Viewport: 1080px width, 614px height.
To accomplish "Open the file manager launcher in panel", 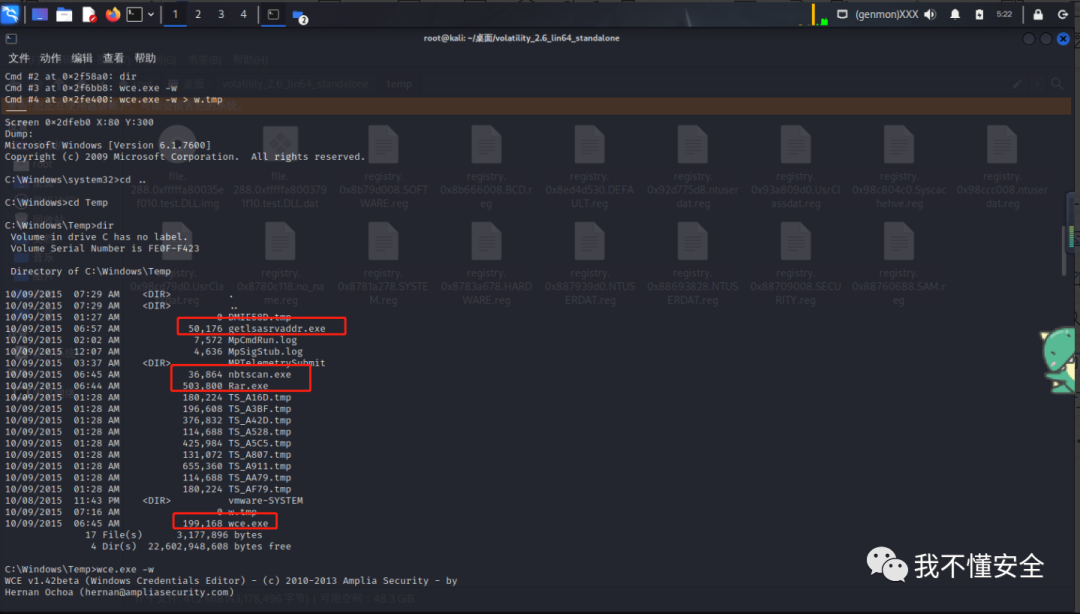I will (64, 14).
